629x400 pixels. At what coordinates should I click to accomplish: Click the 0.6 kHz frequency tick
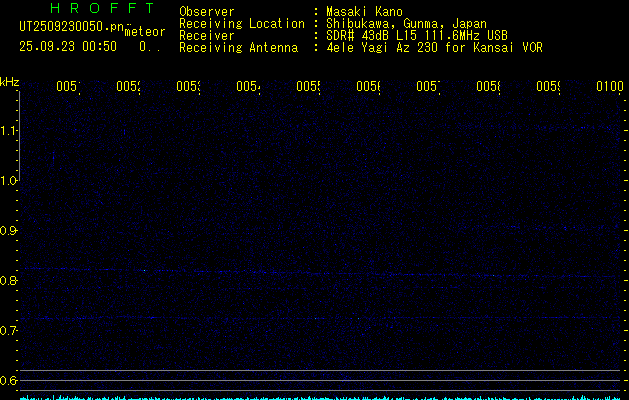[x=9, y=381]
